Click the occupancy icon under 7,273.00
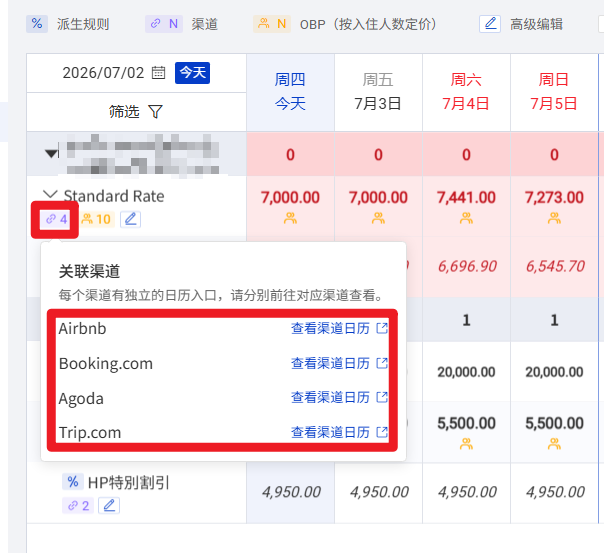The height and width of the screenshot is (553, 604). (554, 219)
